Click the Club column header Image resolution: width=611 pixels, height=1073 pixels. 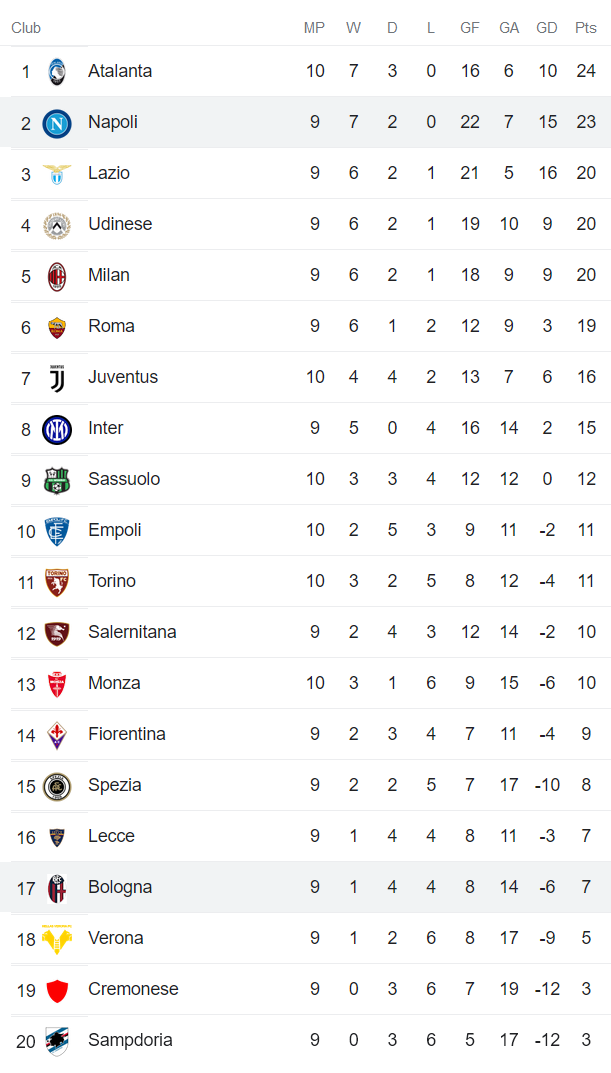pos(26,28)
